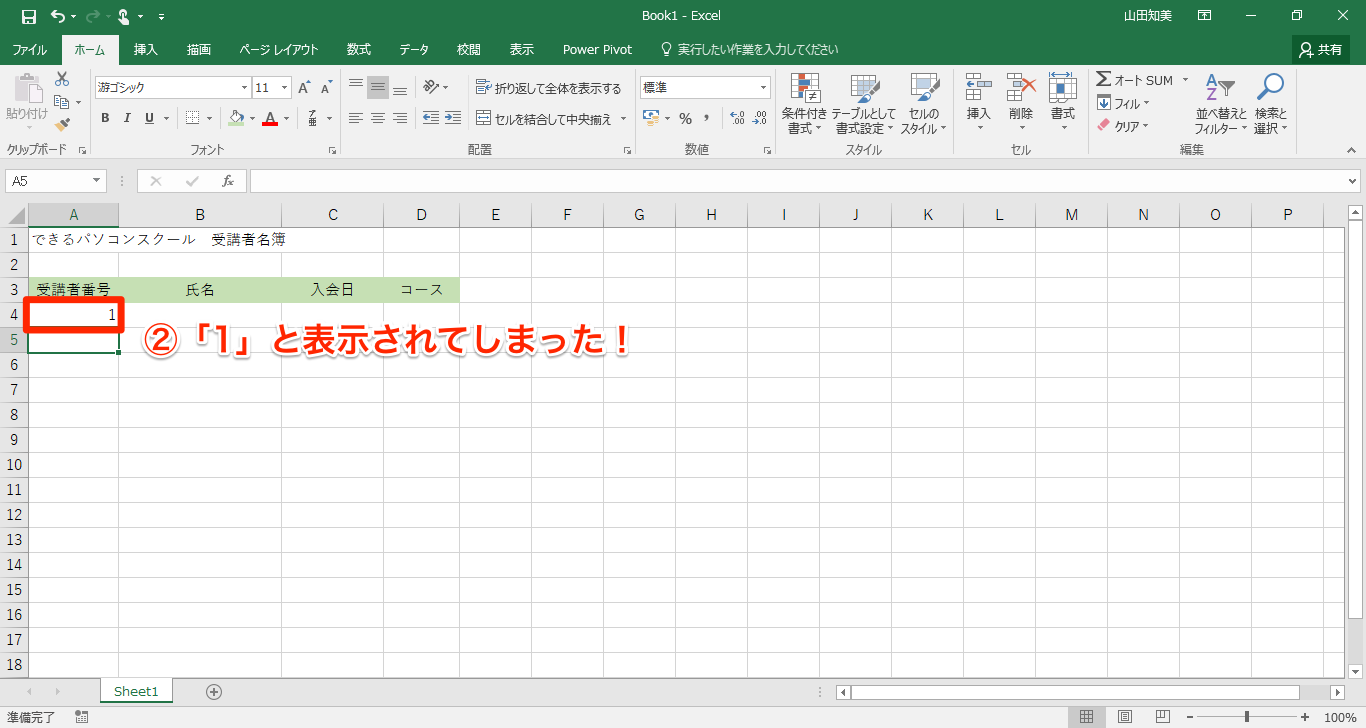1366x728 pixels.
Task: Open the font size dropdown
Action: tap(285, 88)
